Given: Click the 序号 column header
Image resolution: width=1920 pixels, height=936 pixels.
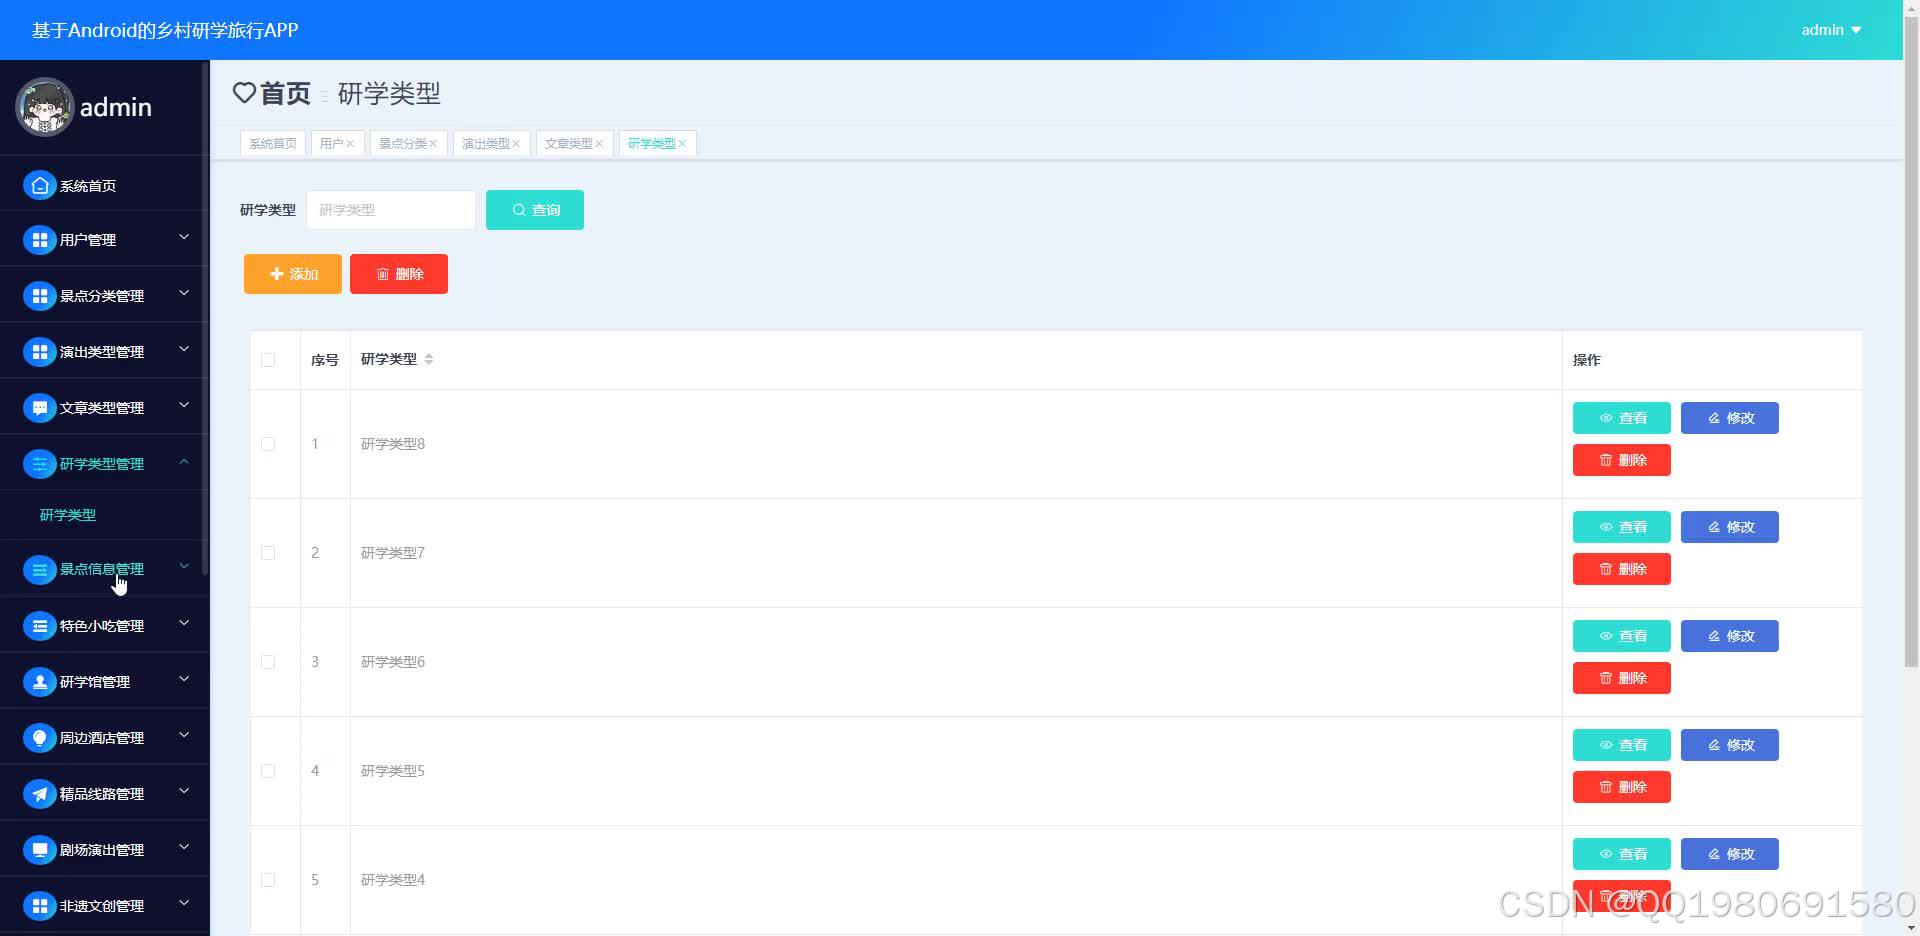Looking at the screenshot, I should click(x=324, y=360).
